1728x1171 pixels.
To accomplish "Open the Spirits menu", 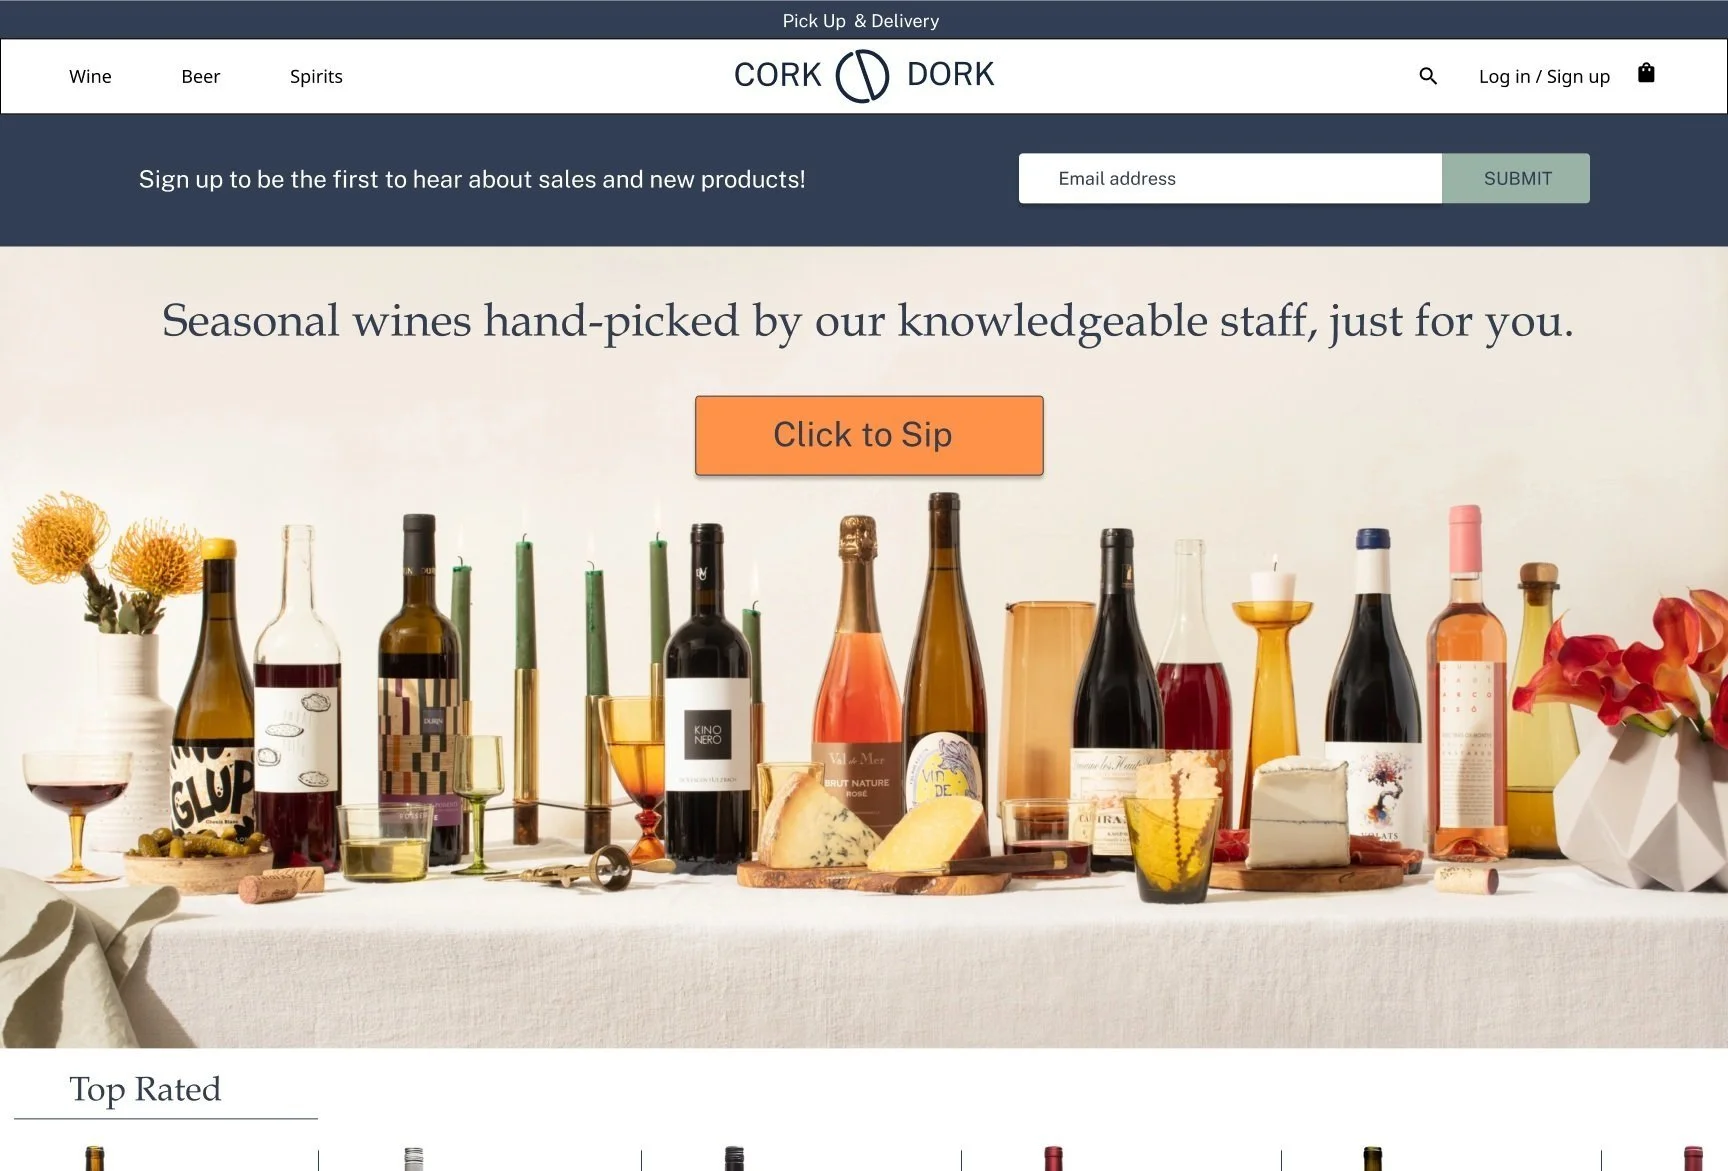I will (316, 76).
